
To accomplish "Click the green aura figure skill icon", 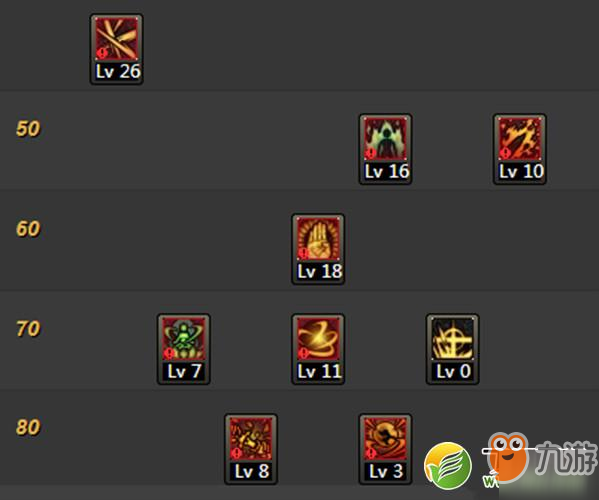I will coord(385,138).
